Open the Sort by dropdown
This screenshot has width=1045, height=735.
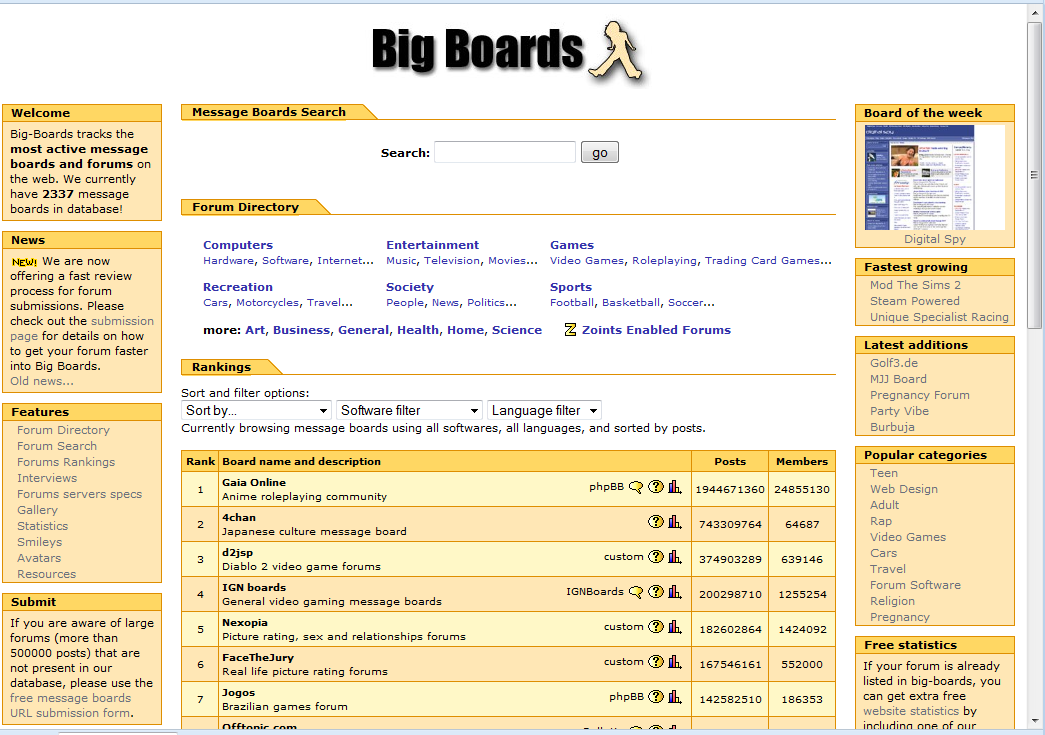click(256, 410)
